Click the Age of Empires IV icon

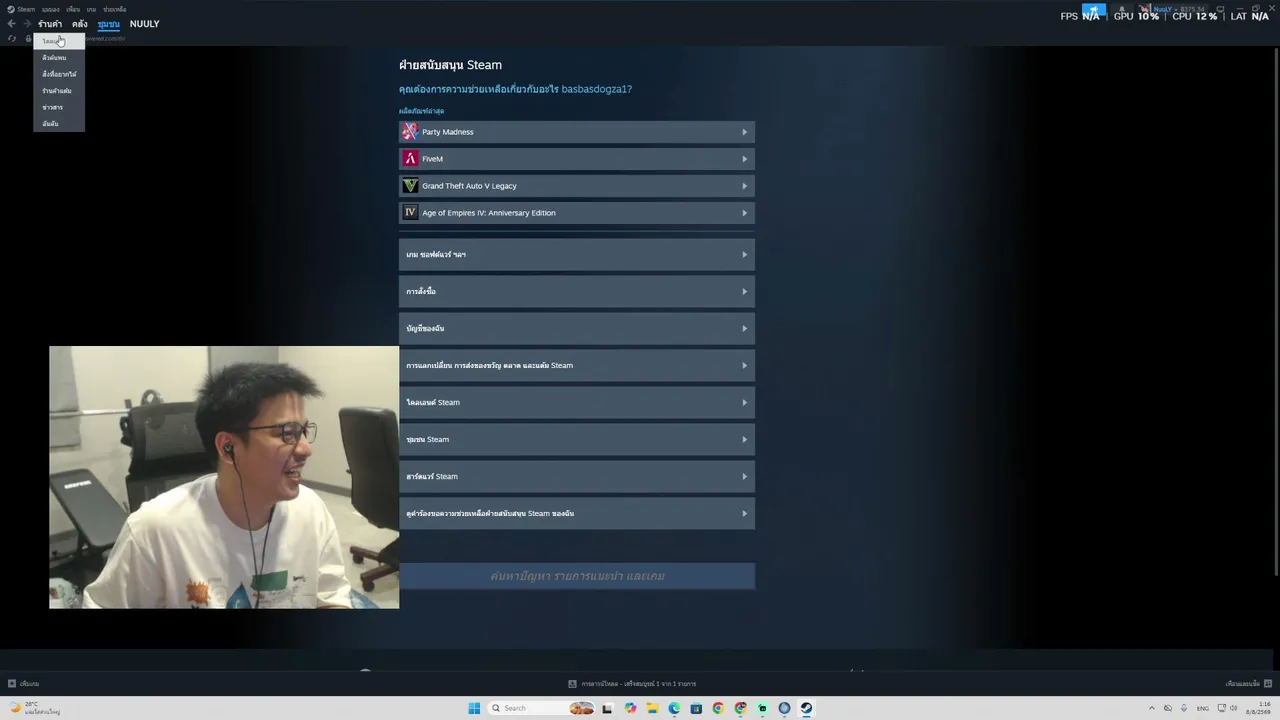pyautogui.click(x=410, y=213)
